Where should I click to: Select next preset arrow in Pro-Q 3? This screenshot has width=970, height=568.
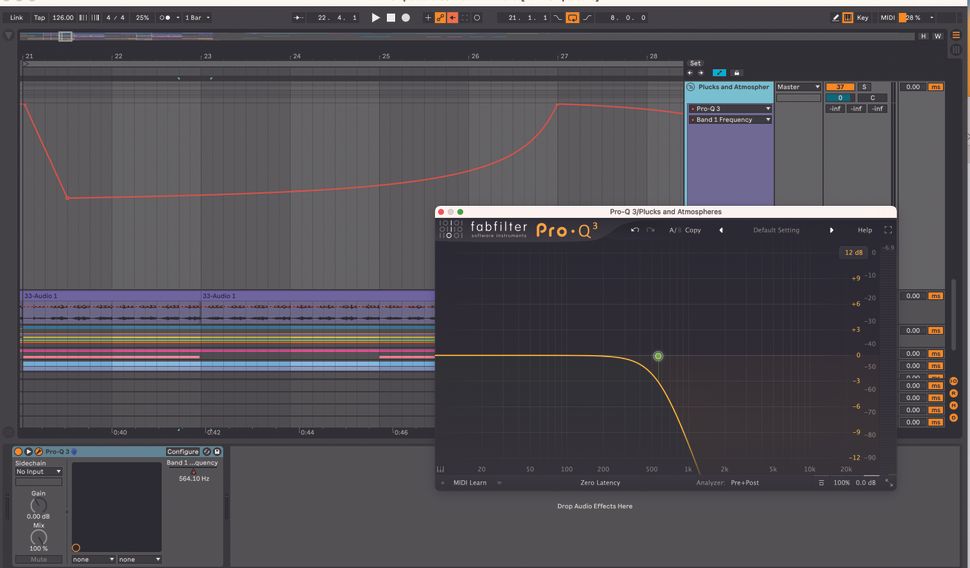[831, 230]
